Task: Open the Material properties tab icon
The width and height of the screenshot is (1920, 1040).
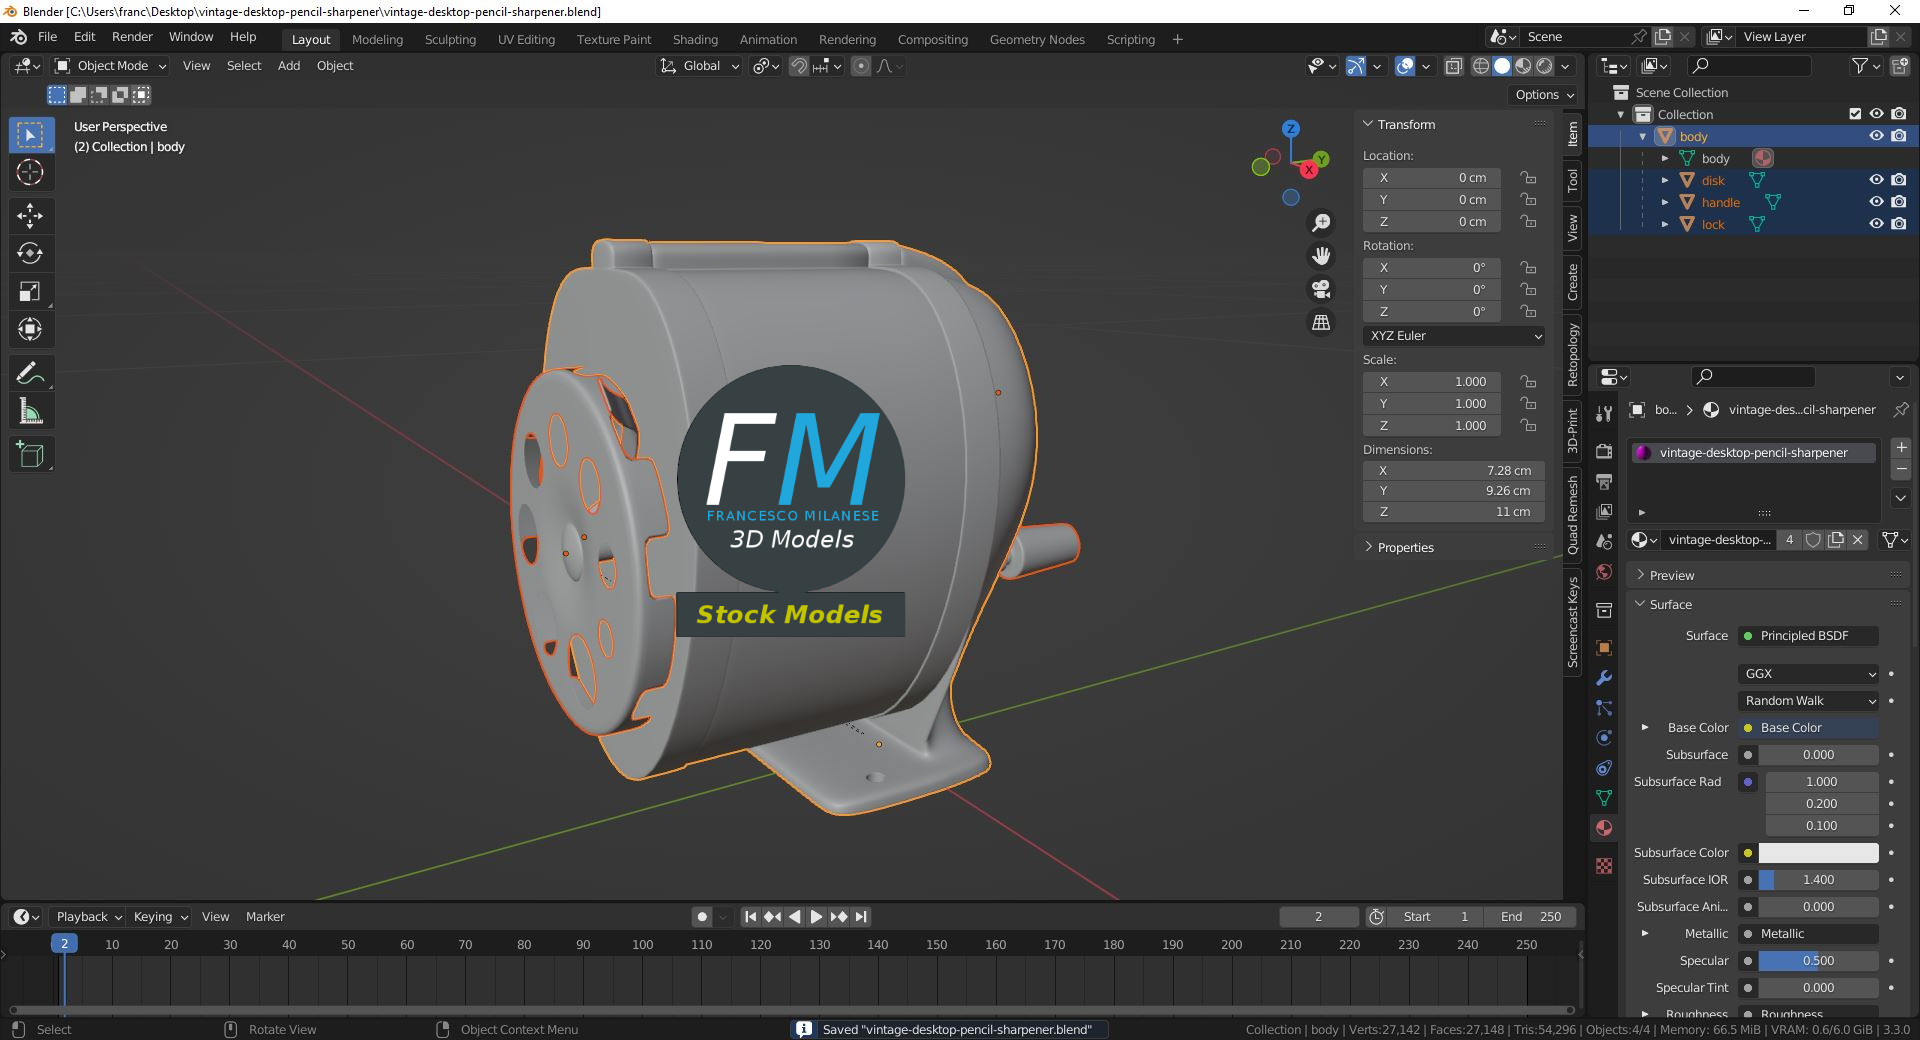Action: click(1604, 828)
